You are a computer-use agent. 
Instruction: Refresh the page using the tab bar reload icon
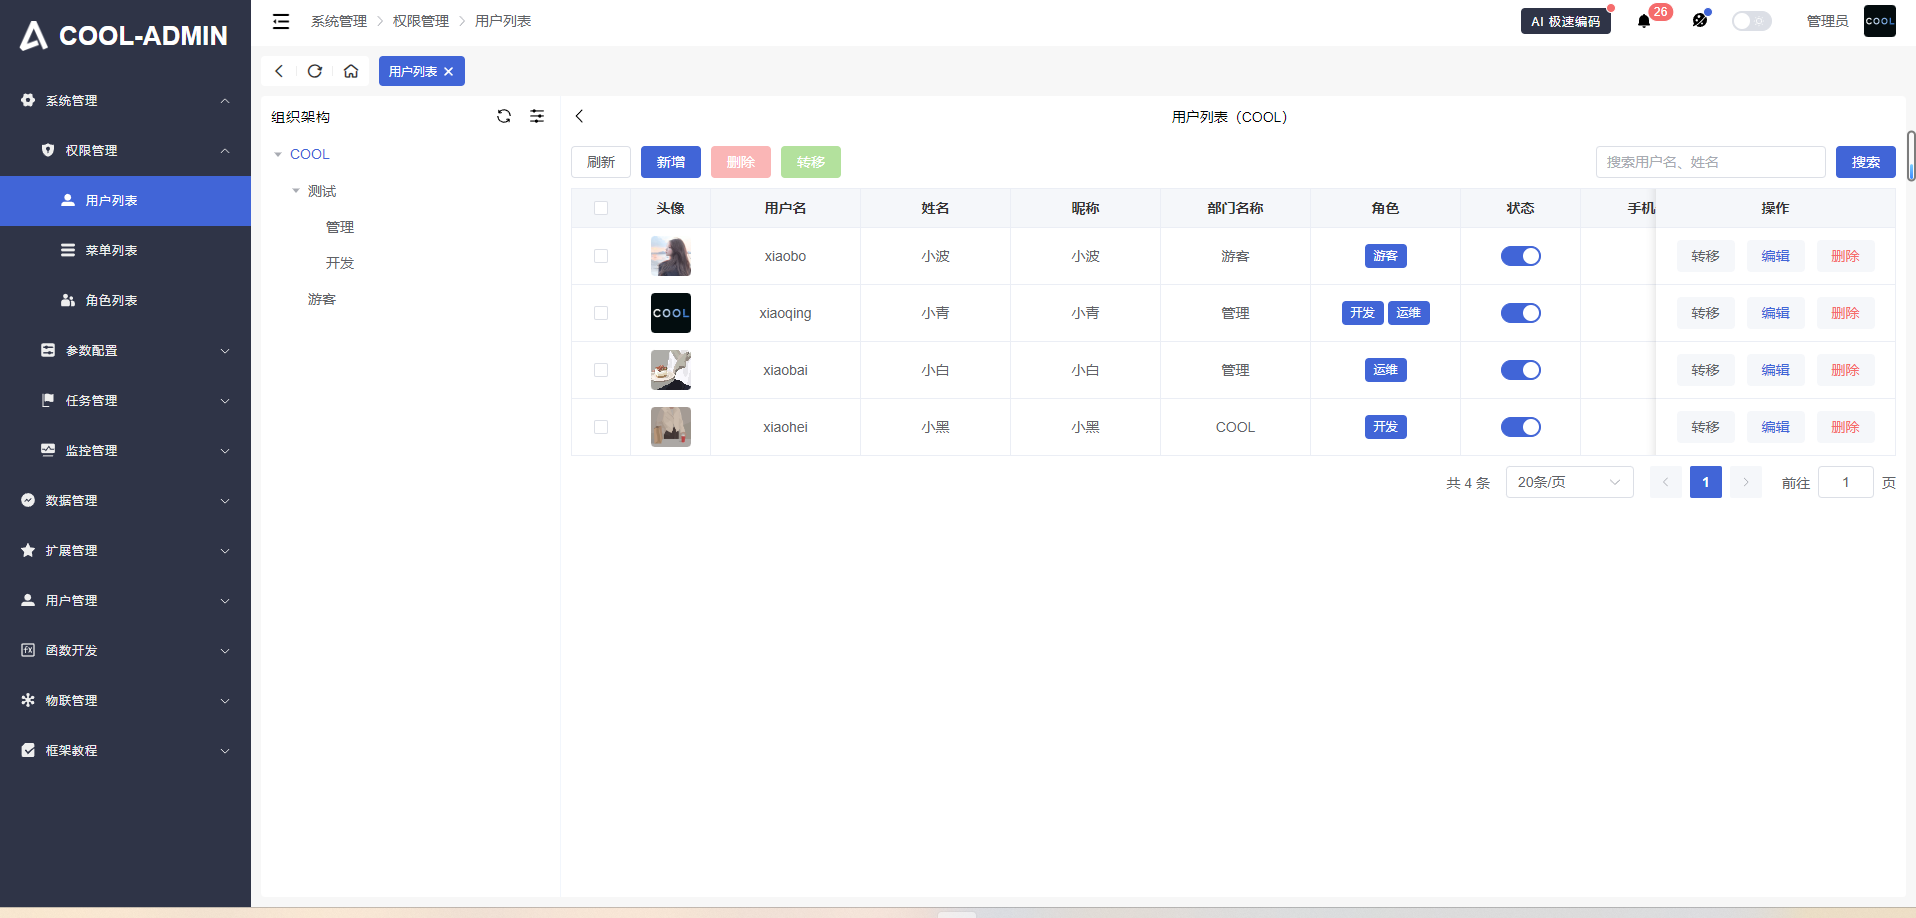[315, 71]
